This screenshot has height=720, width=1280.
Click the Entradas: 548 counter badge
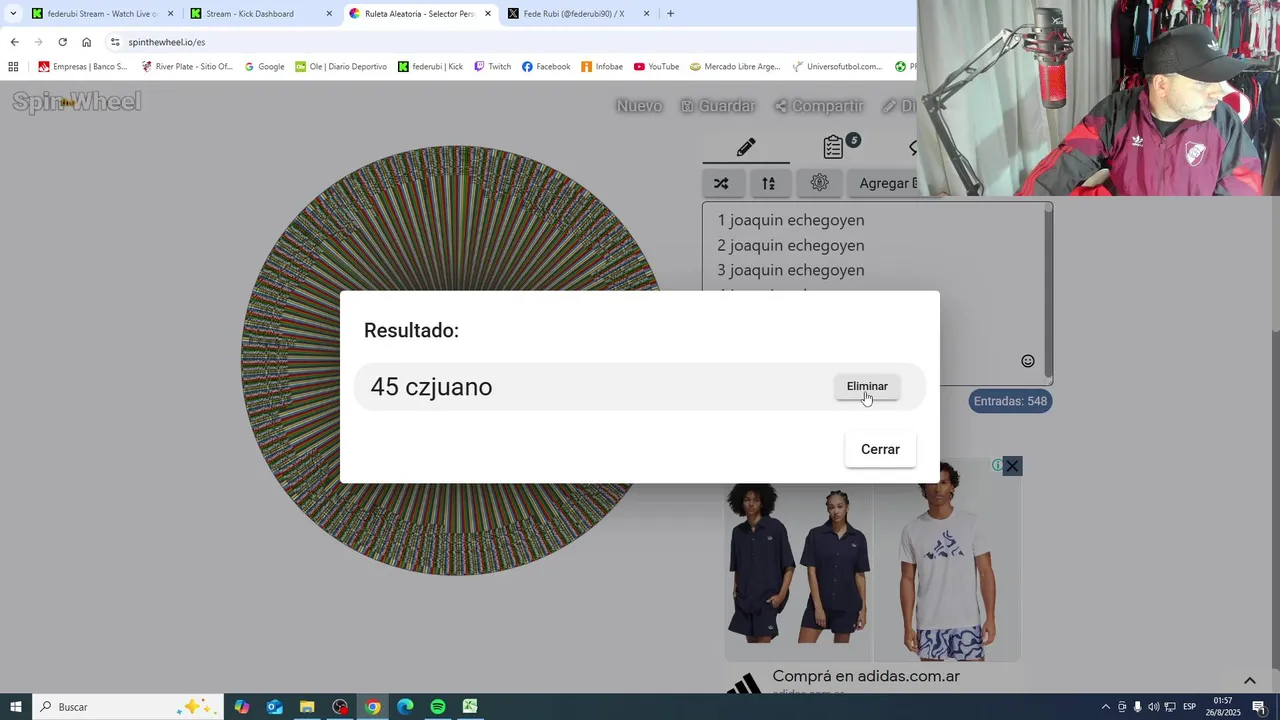[1010, 401]
